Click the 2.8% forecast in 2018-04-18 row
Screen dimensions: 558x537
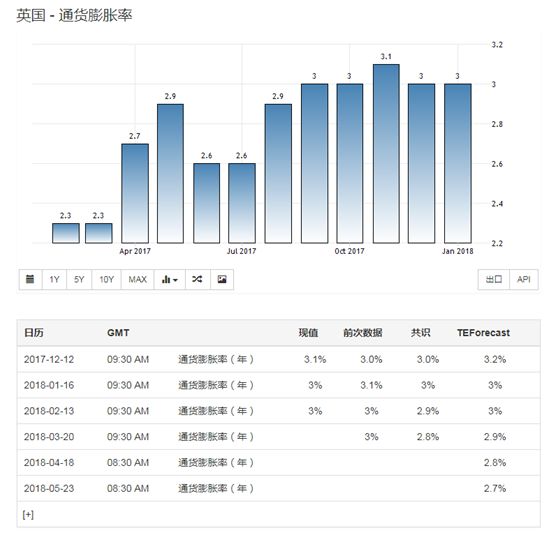(495, 463)
